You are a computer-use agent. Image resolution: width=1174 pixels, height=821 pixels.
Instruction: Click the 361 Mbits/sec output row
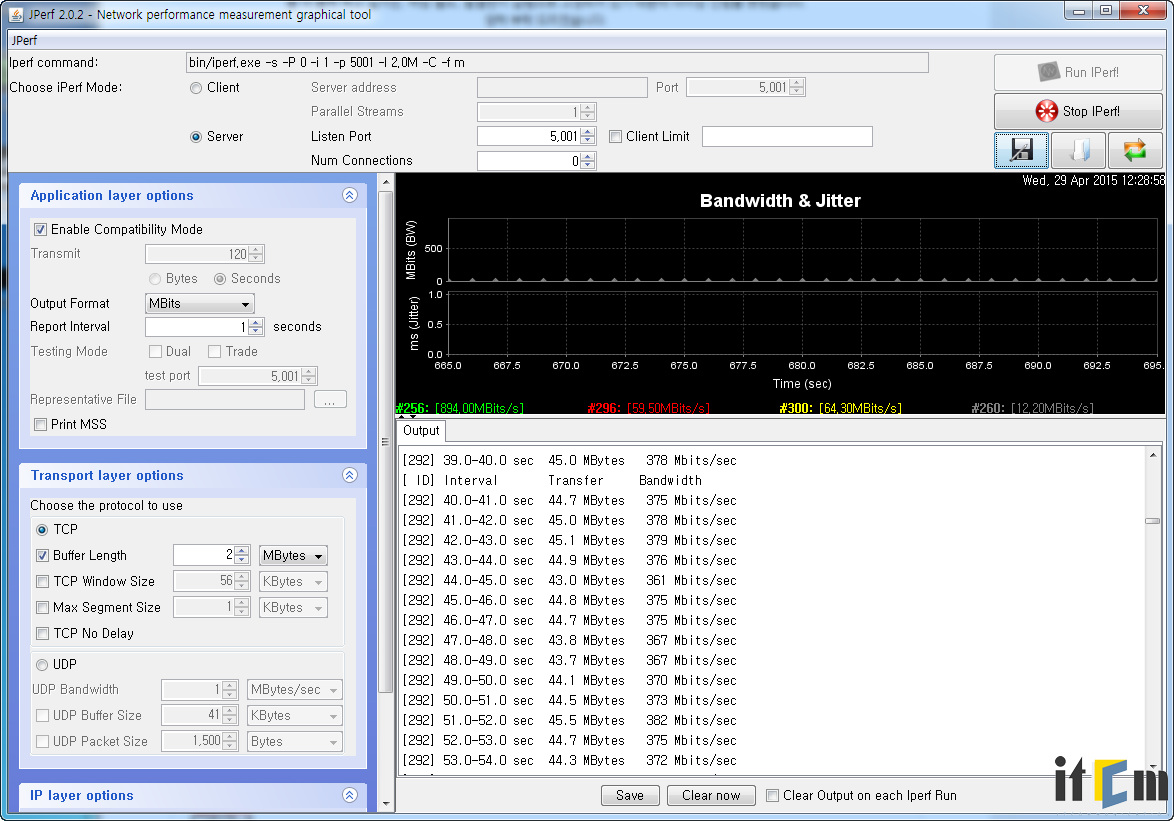(570, 580)
